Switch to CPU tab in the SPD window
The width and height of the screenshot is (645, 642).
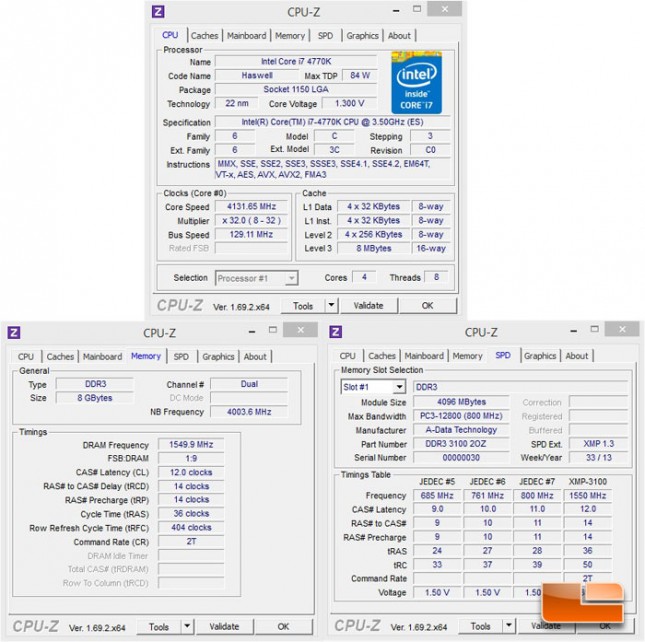point(348,356)
